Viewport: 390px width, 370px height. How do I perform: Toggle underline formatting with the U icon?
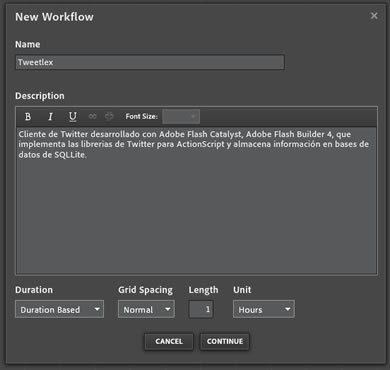pos(72,116)
